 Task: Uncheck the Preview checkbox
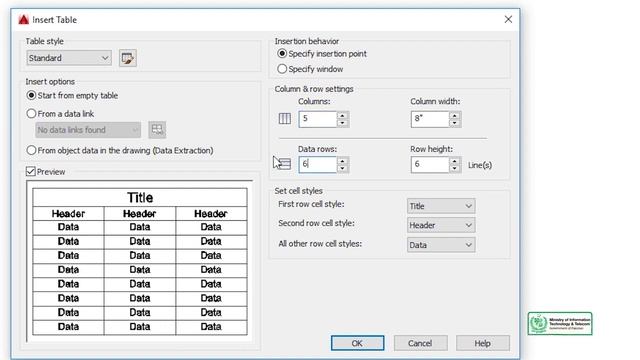pos(31,171)
